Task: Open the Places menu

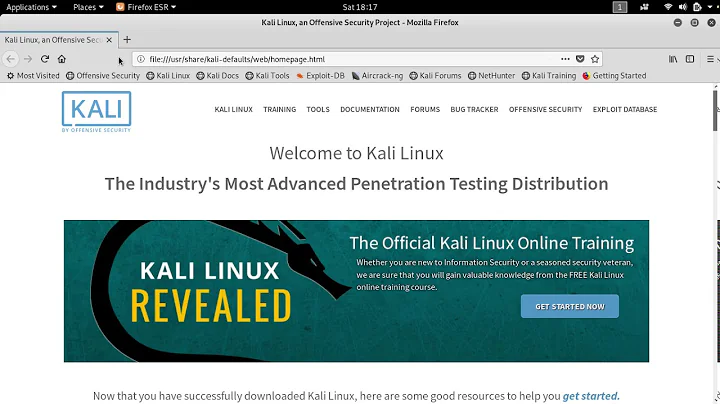Action: [x=88, y=7]
